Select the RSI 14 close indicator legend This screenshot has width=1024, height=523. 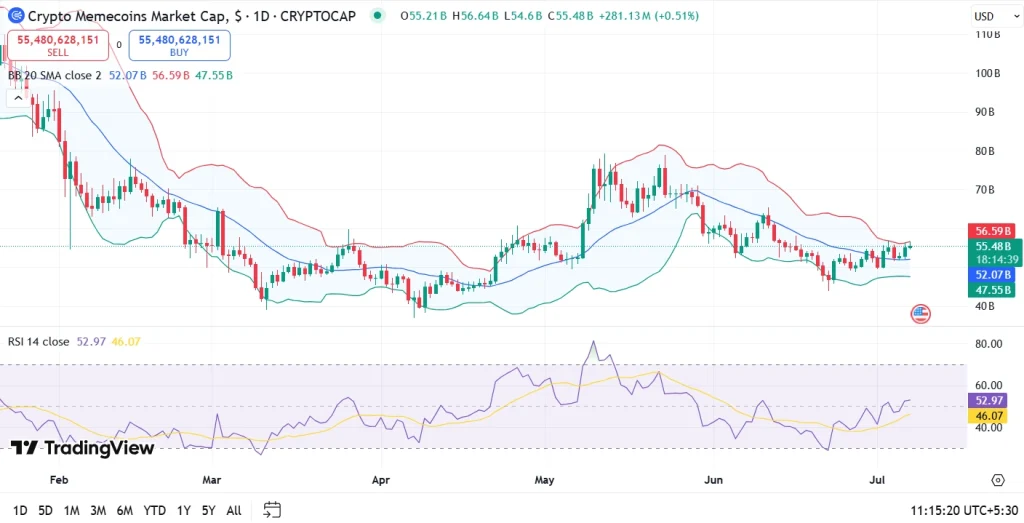point(39,342)
